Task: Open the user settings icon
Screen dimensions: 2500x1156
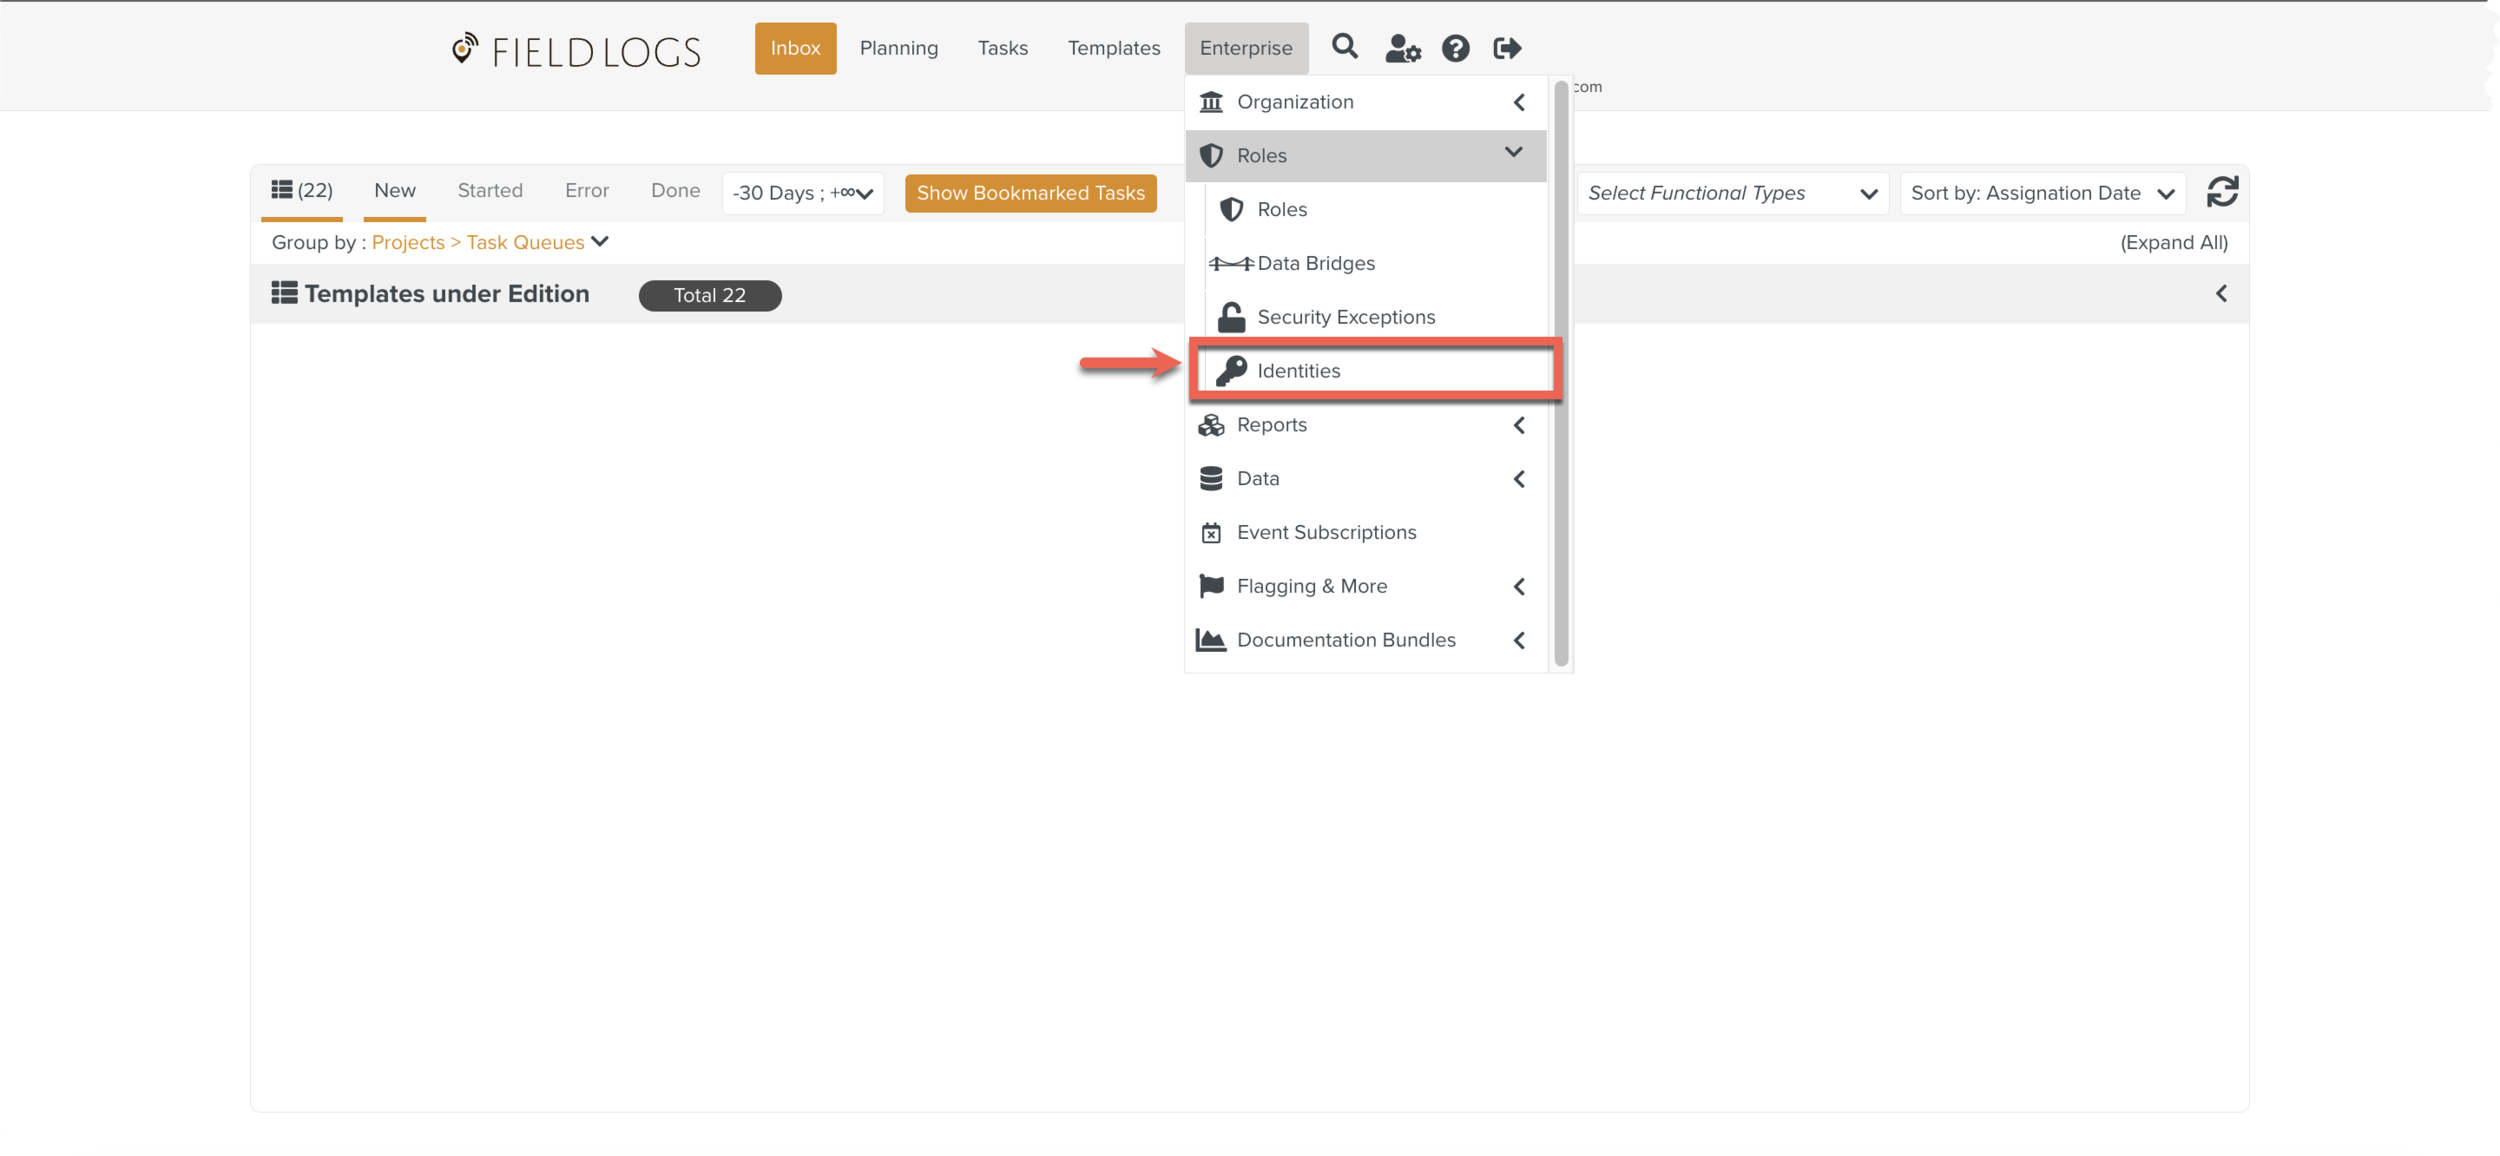Action: (x=1401, y=48)
